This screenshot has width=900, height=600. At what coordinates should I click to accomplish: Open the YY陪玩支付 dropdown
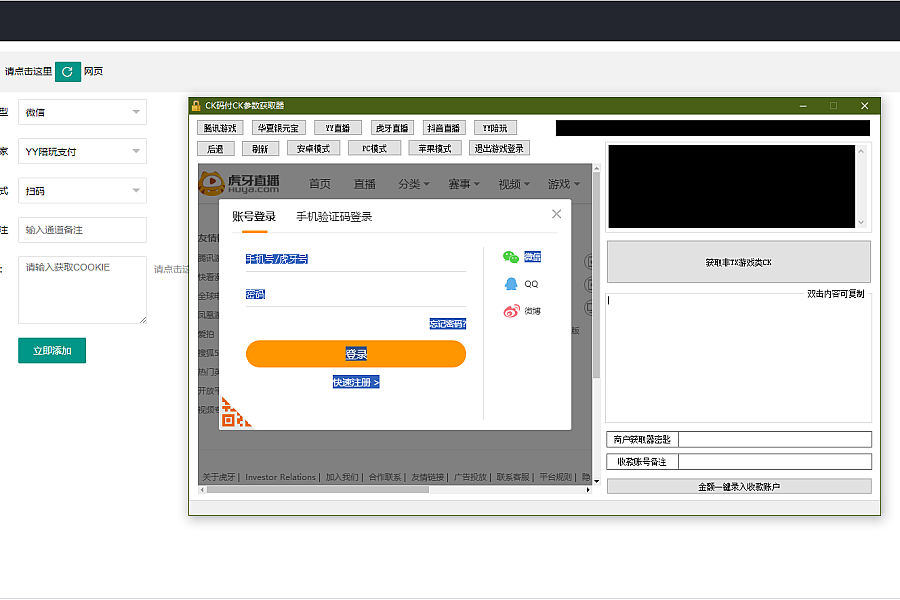click(x=83, y=151)
